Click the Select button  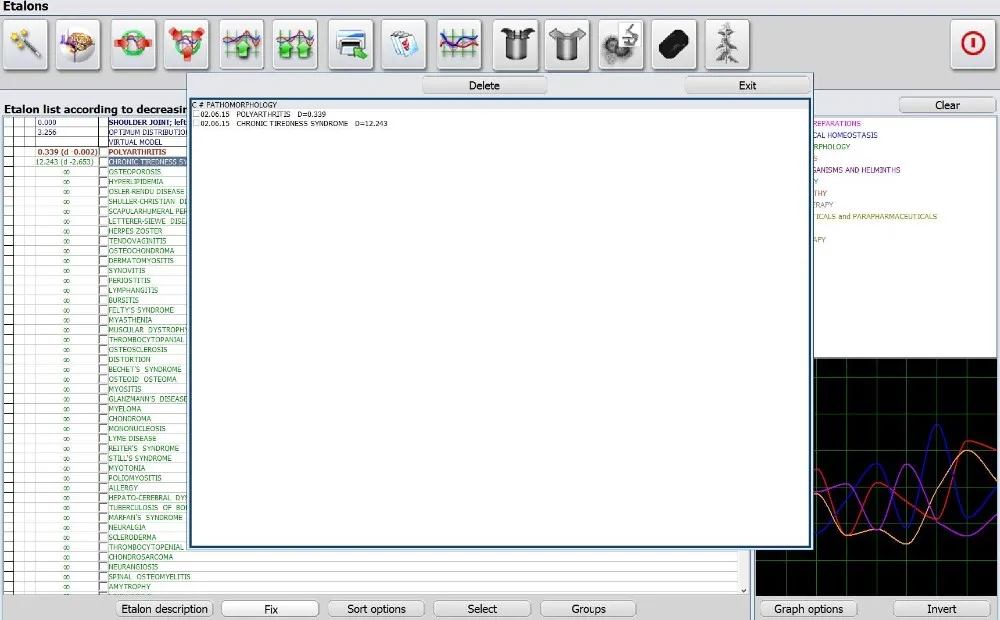click(x=482, y=609)
